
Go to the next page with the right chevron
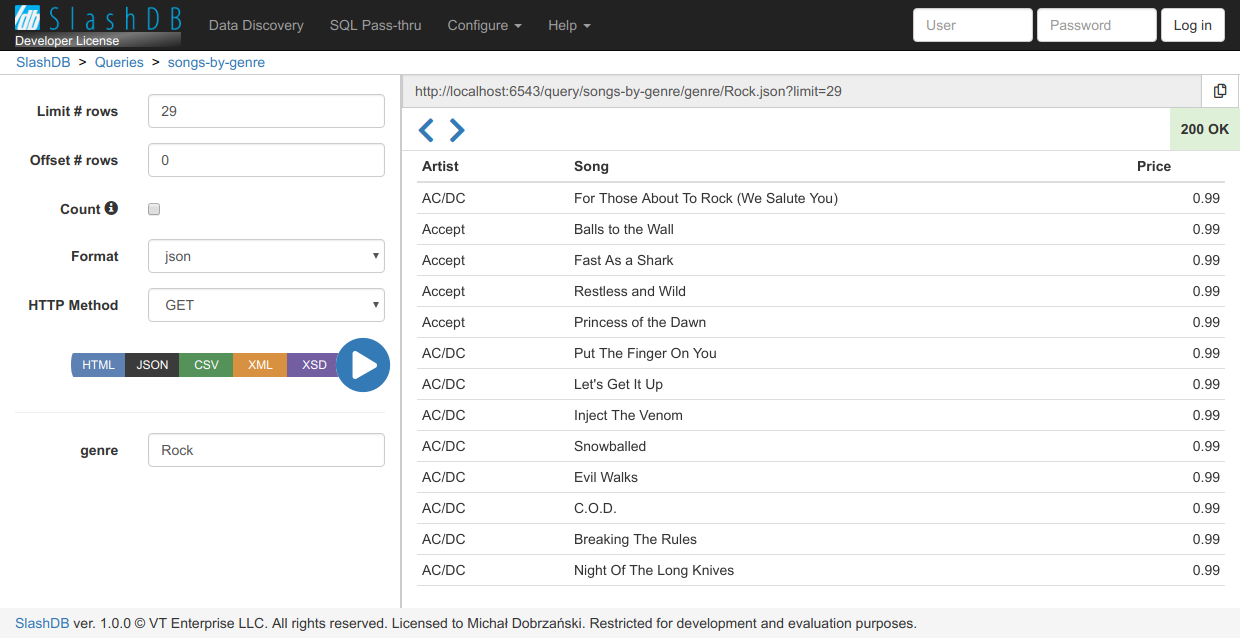[x=457, y=130]
